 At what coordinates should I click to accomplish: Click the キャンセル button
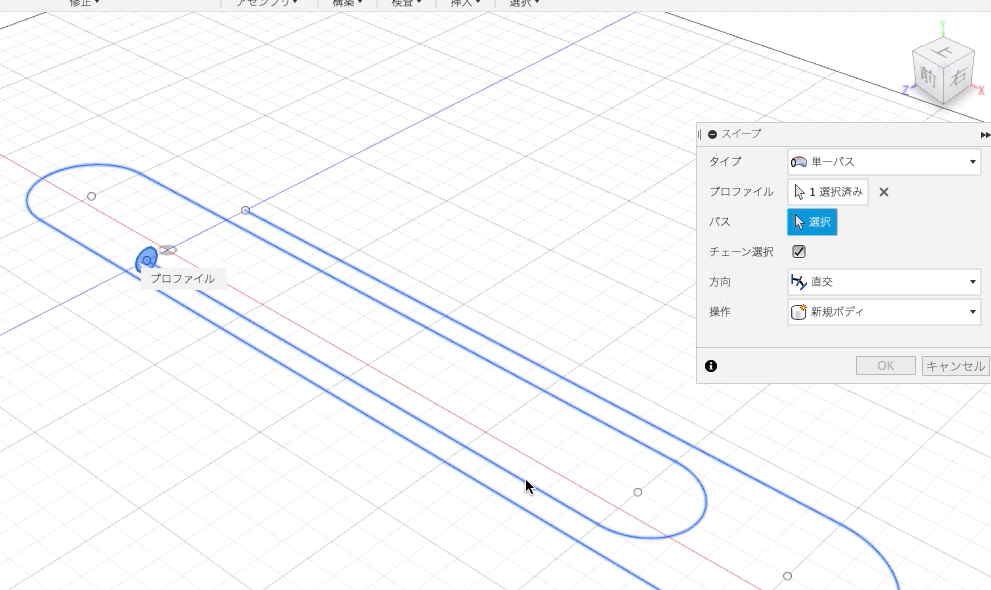[x=955, y=366]
